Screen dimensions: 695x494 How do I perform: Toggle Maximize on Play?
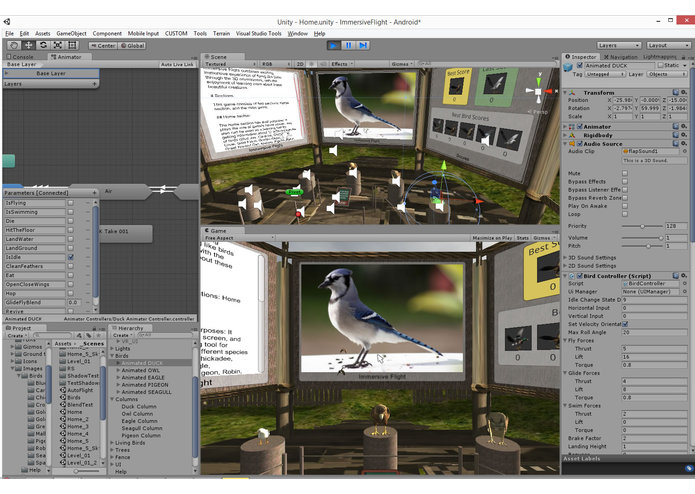click(492, 238)
